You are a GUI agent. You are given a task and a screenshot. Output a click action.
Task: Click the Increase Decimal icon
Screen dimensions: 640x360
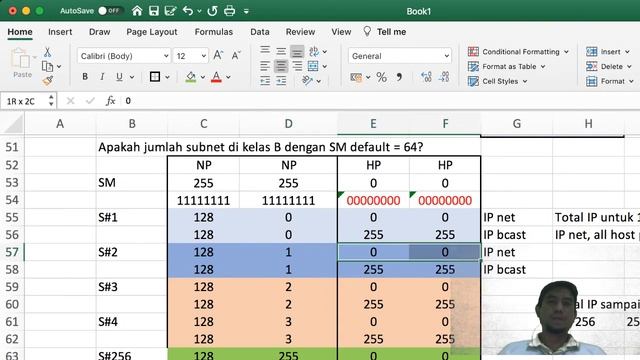click(x=426, y=77)
